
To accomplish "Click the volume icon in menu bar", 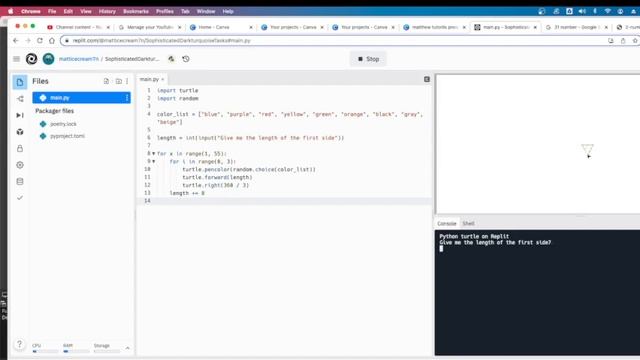I will pos(582,11).
